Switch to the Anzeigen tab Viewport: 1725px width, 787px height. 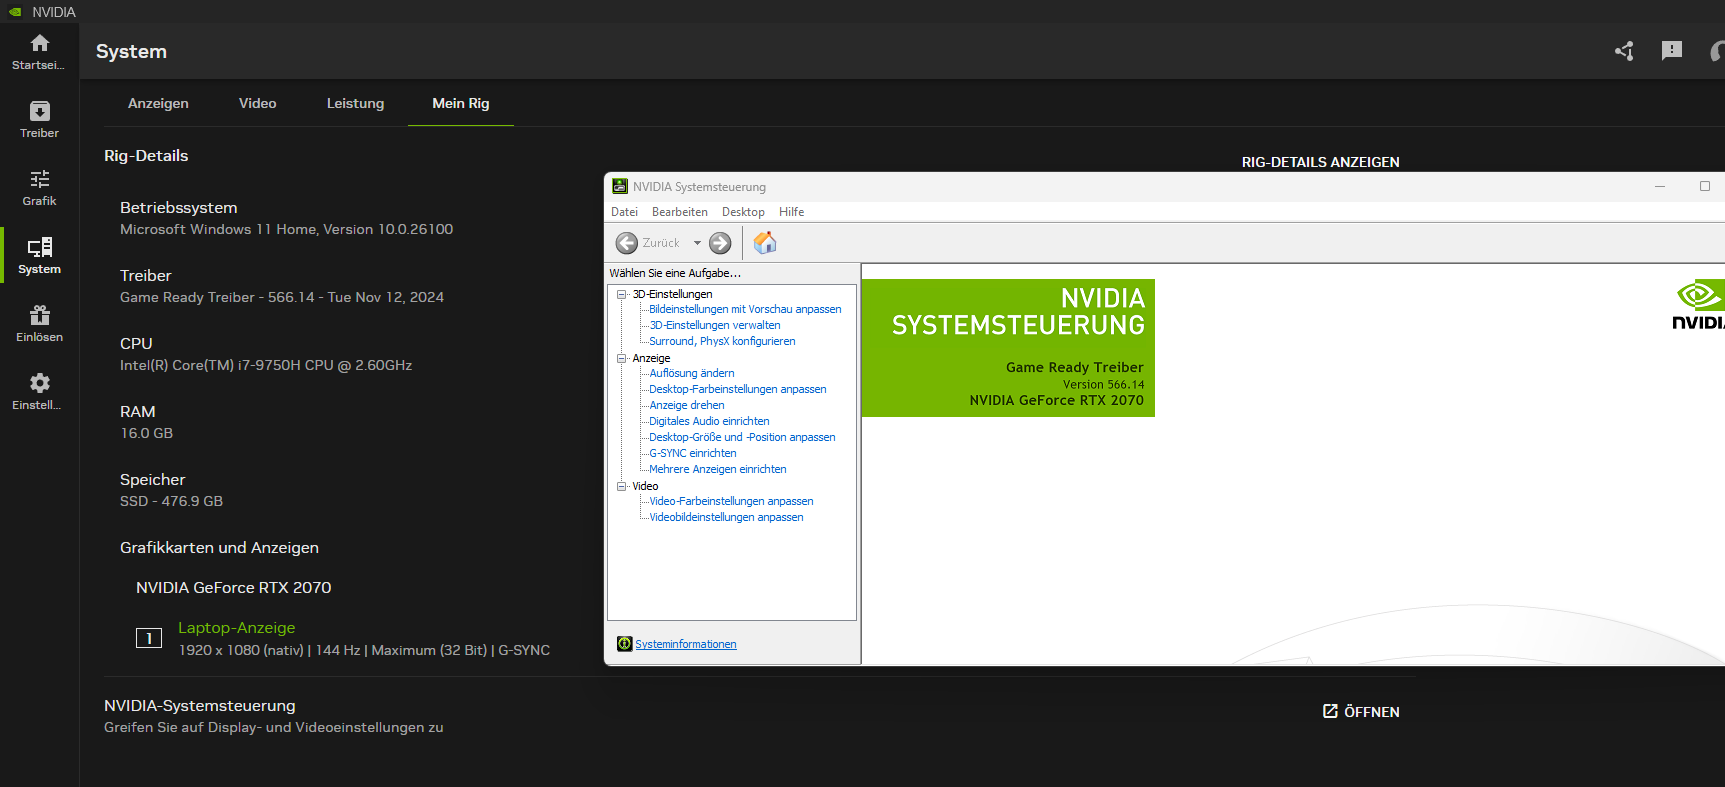click(158, 103)
